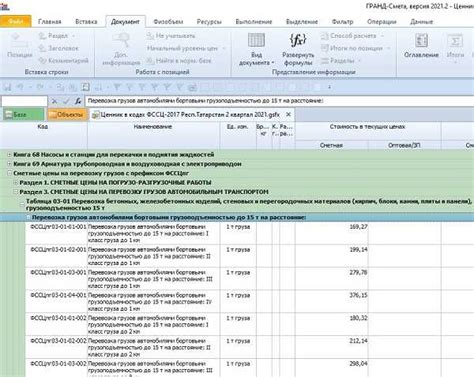Image resolution: width=474 pixels, height=377 pixels.
Task: Open Начальный уровень цен dropdown
Action: click(224, 48)
